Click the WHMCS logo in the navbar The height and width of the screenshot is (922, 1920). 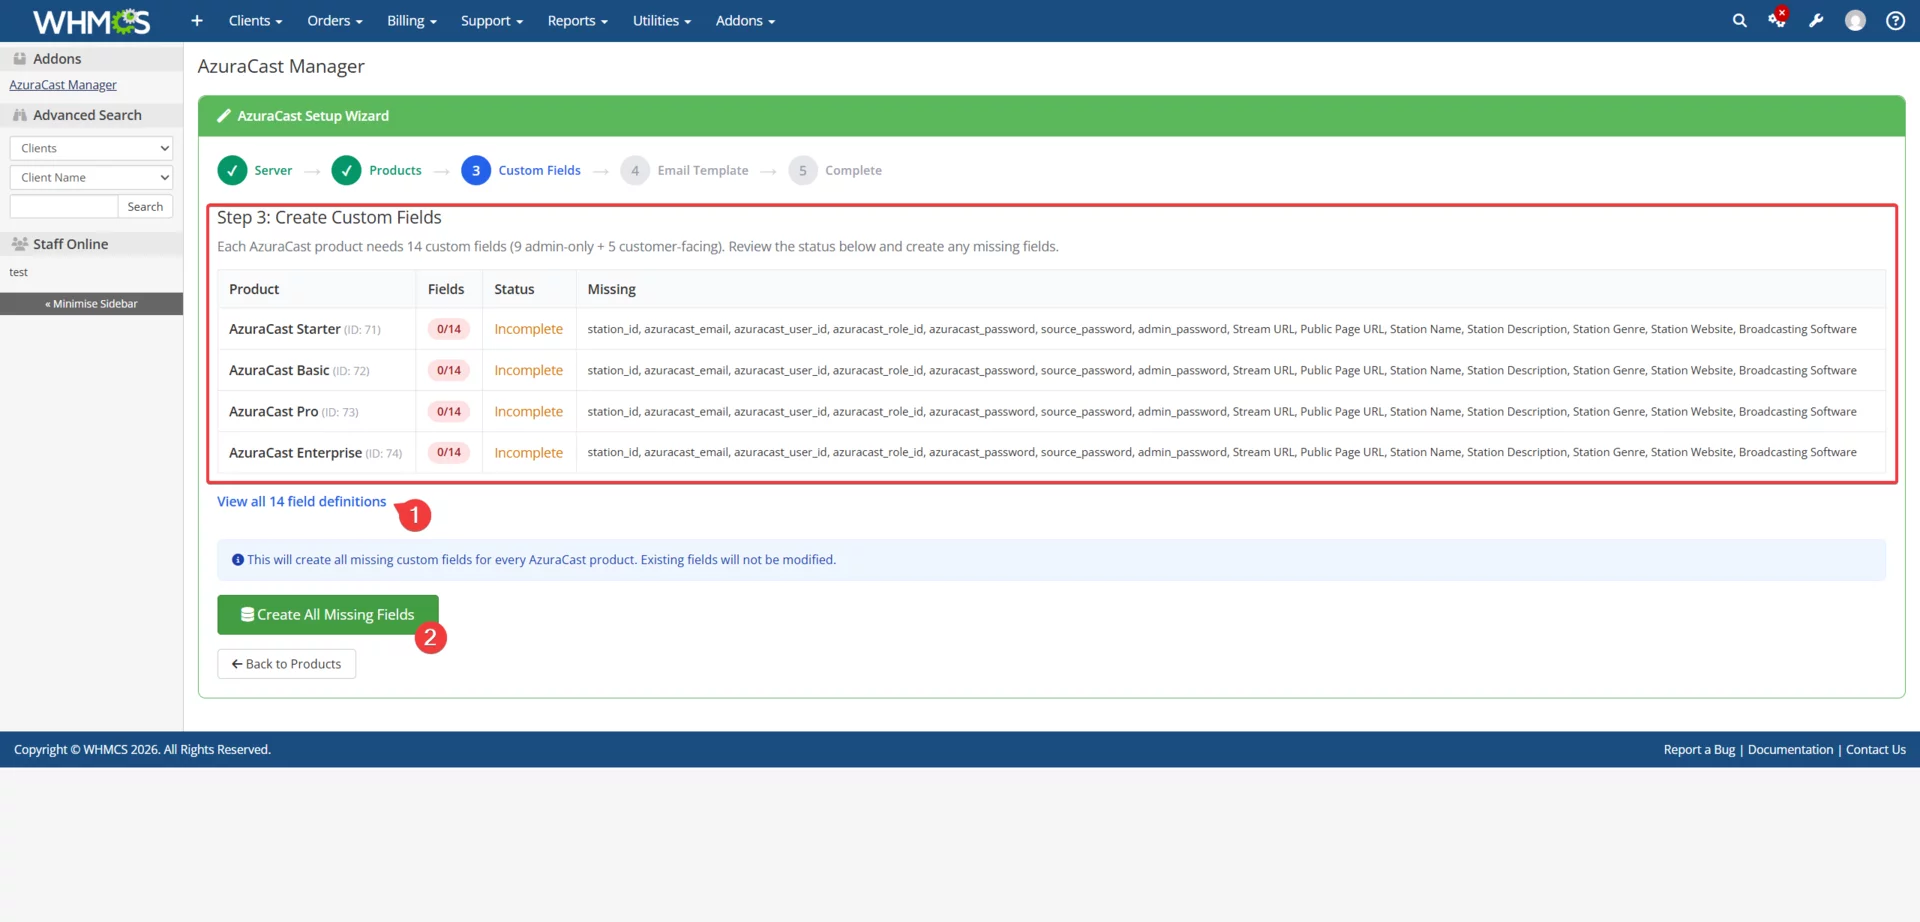(90, 20)
